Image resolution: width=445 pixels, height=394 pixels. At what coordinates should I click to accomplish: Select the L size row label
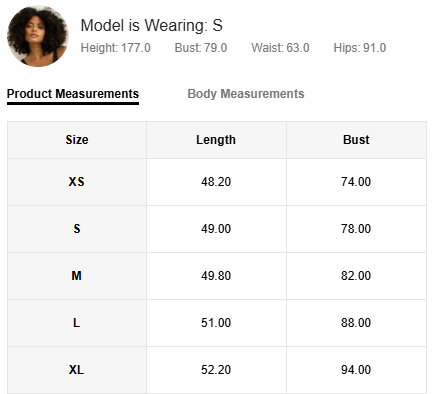tap(77, 323)
